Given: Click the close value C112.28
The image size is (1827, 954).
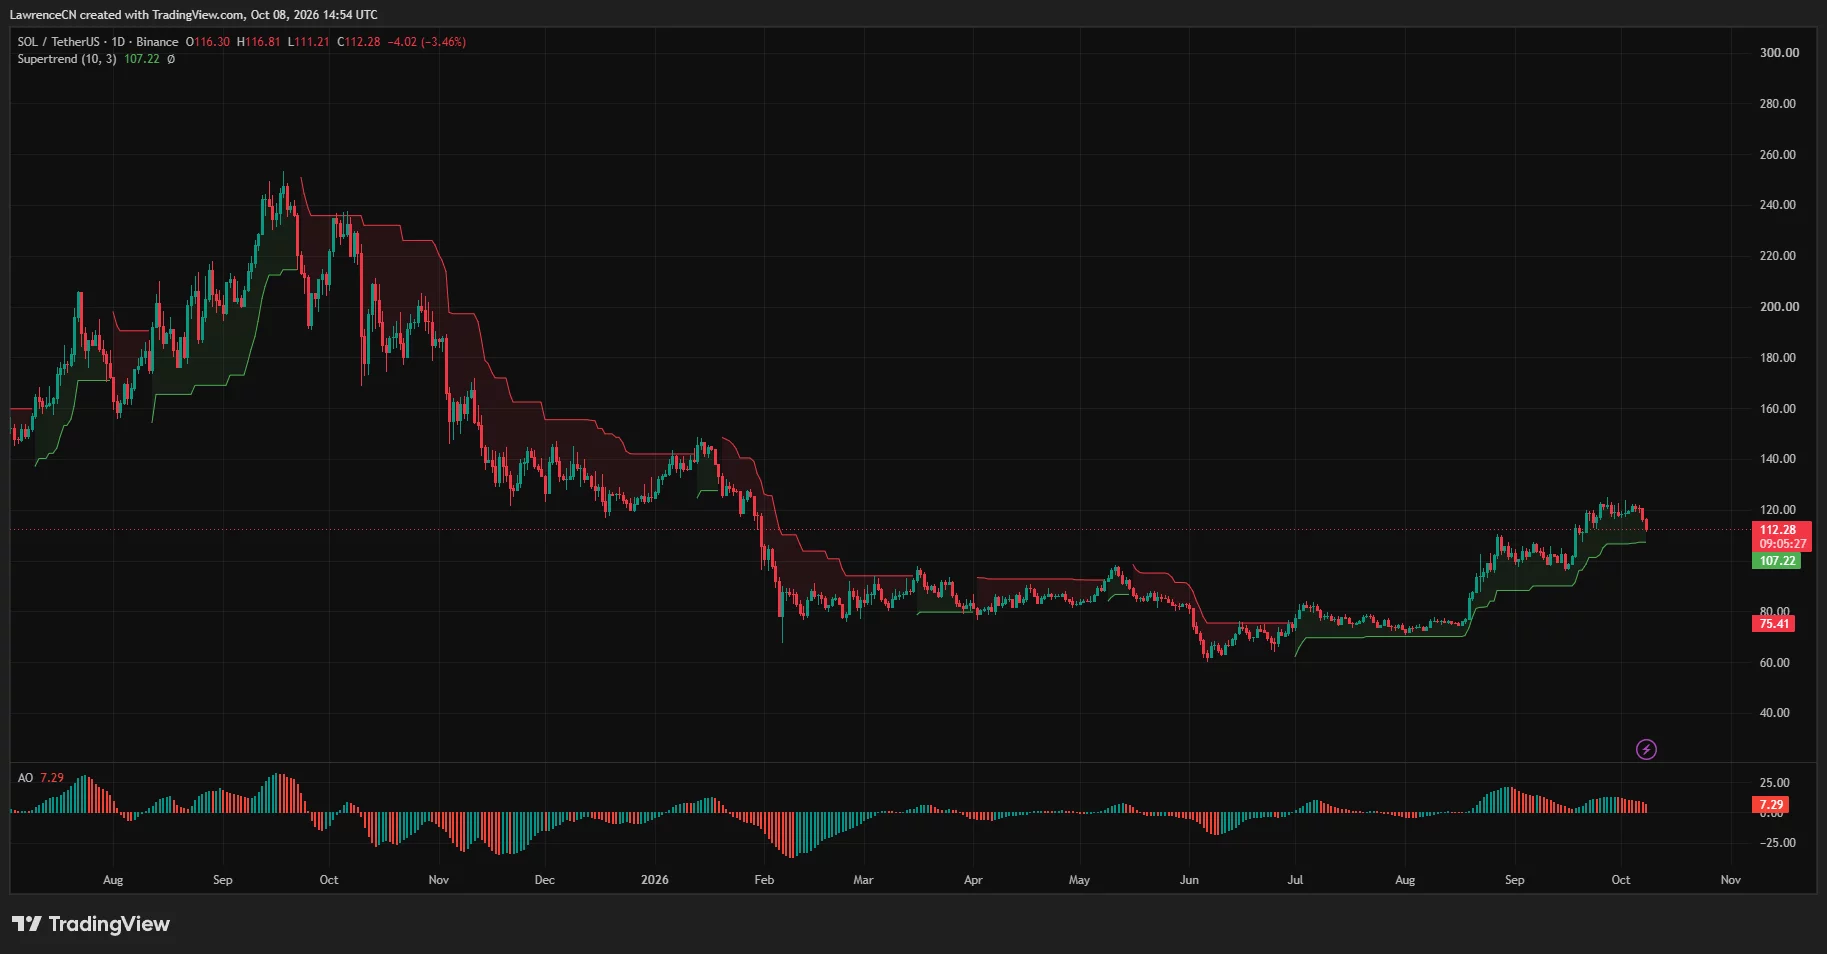Looking at the screenshot, I should [x=359, y=42].
